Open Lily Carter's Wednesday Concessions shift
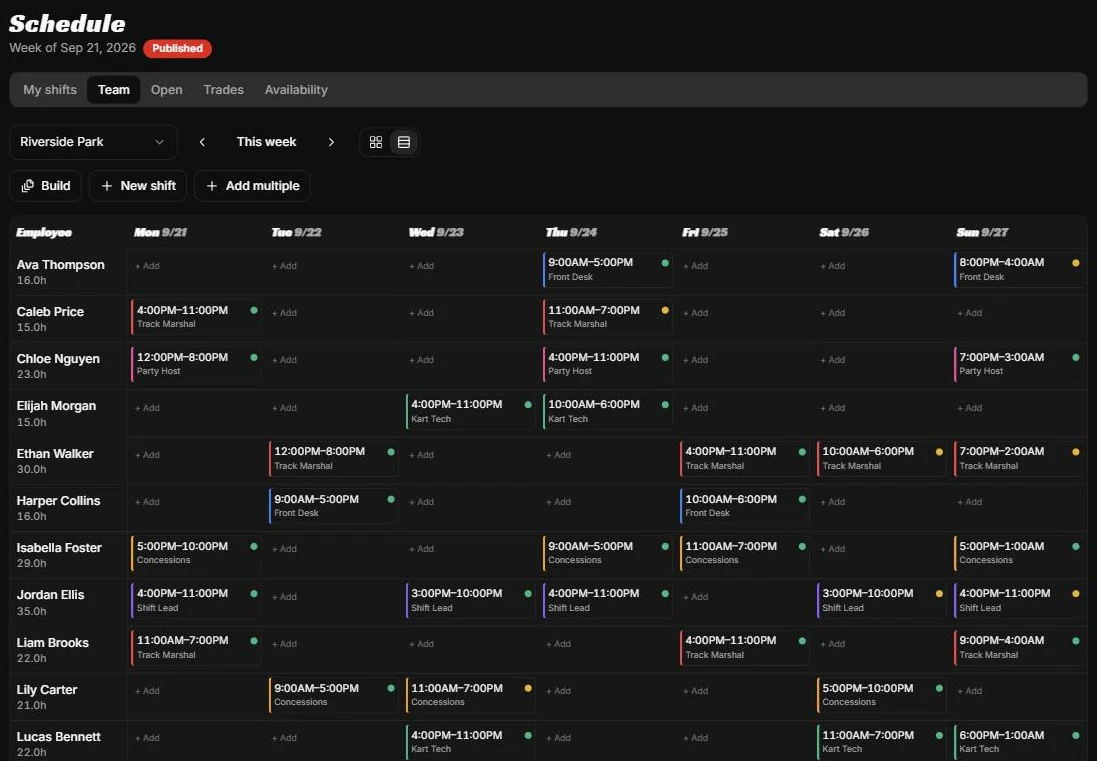 tap(470, 695)
